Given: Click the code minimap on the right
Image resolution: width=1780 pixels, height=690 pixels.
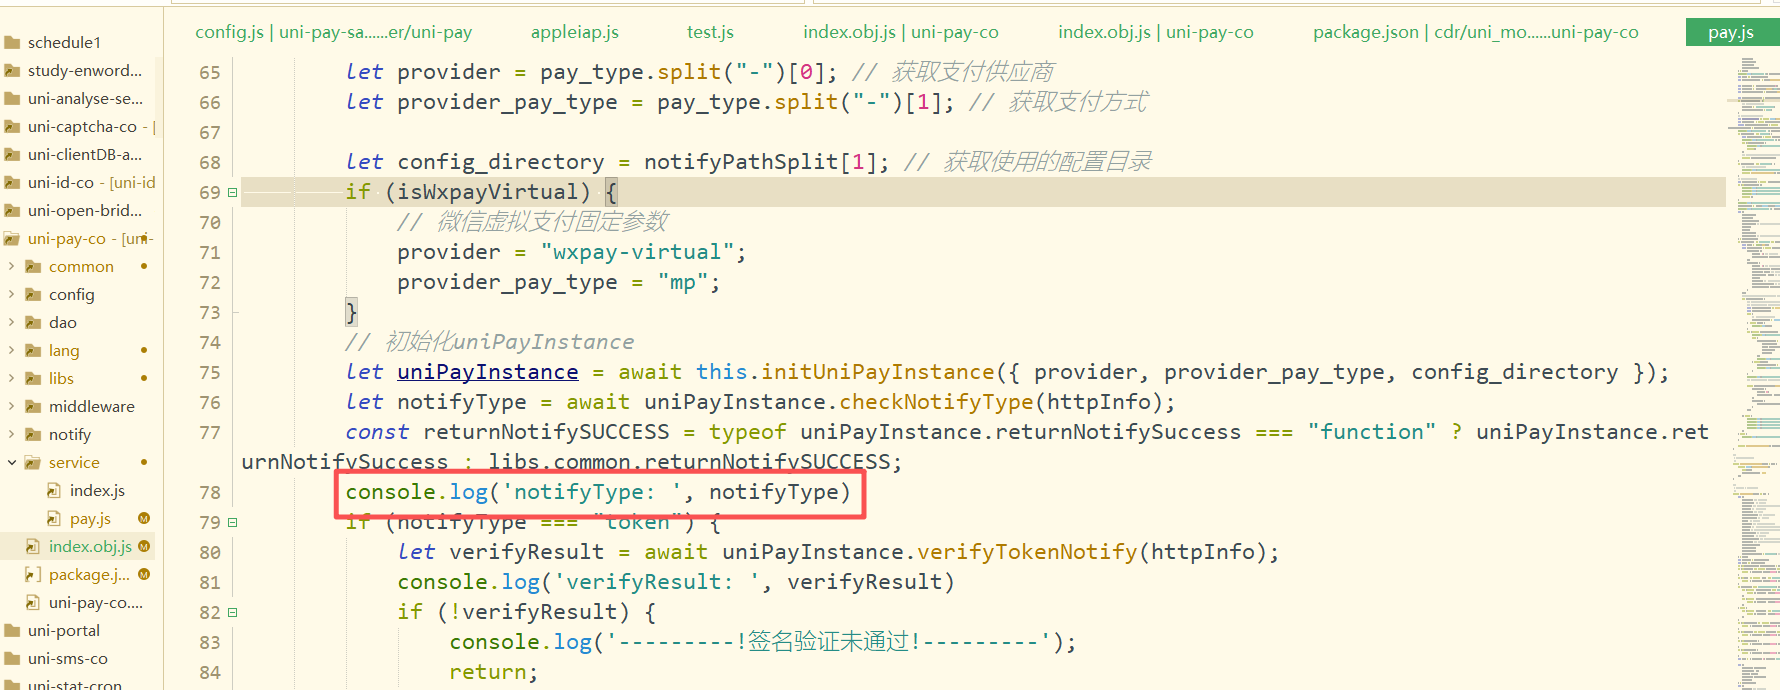Looking at the screenshot, I should coord(1757,350).
